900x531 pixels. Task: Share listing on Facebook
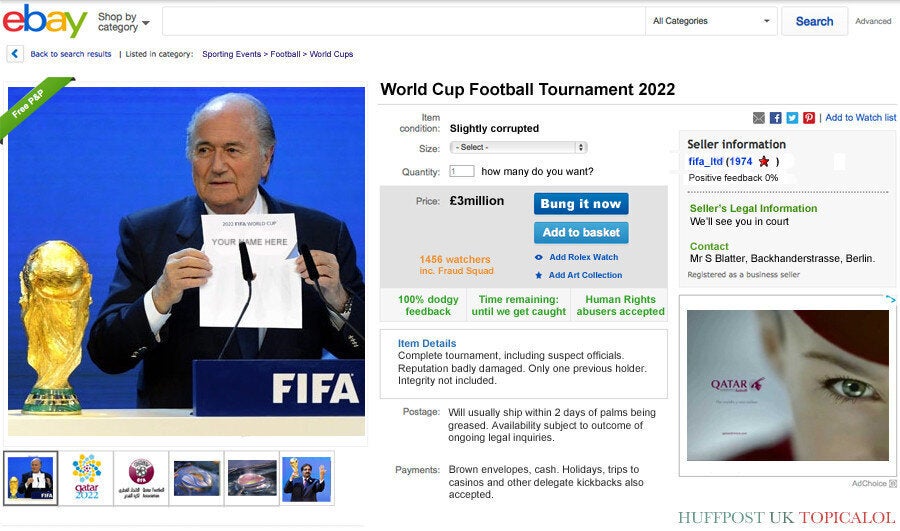tap(775, 118)
